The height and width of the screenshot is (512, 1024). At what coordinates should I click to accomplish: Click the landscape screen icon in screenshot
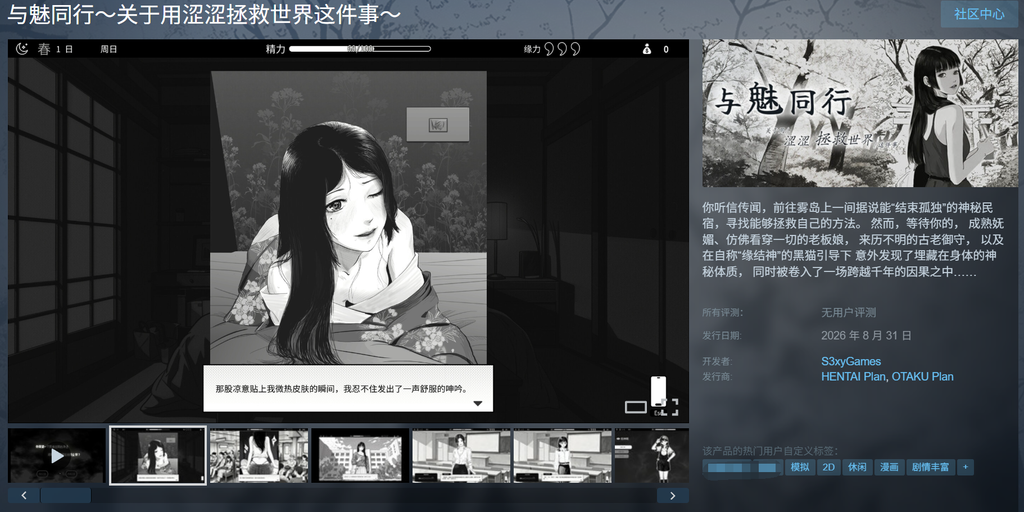pyautogui.click(x=635, y=408)
